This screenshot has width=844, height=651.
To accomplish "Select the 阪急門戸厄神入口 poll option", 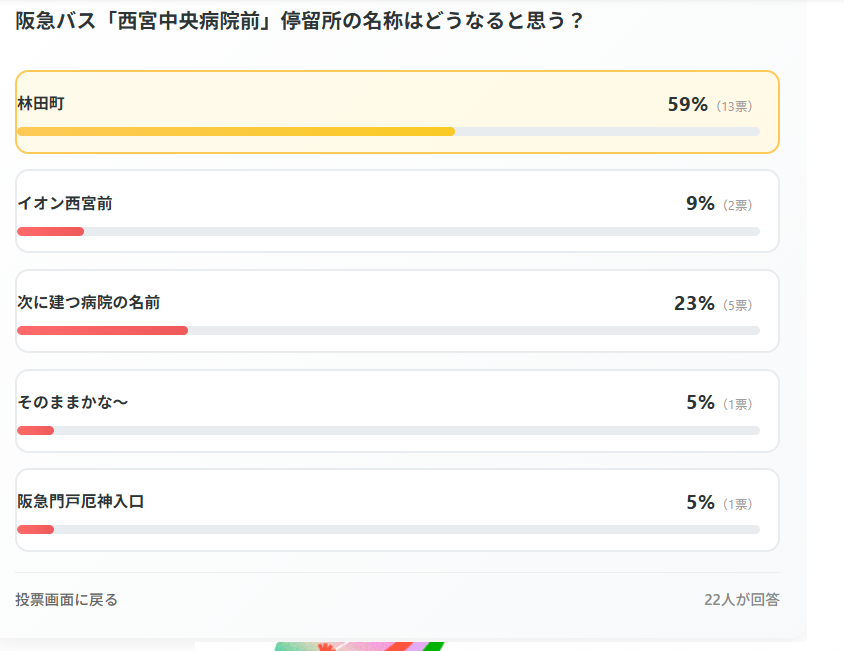I will (397, 510).
